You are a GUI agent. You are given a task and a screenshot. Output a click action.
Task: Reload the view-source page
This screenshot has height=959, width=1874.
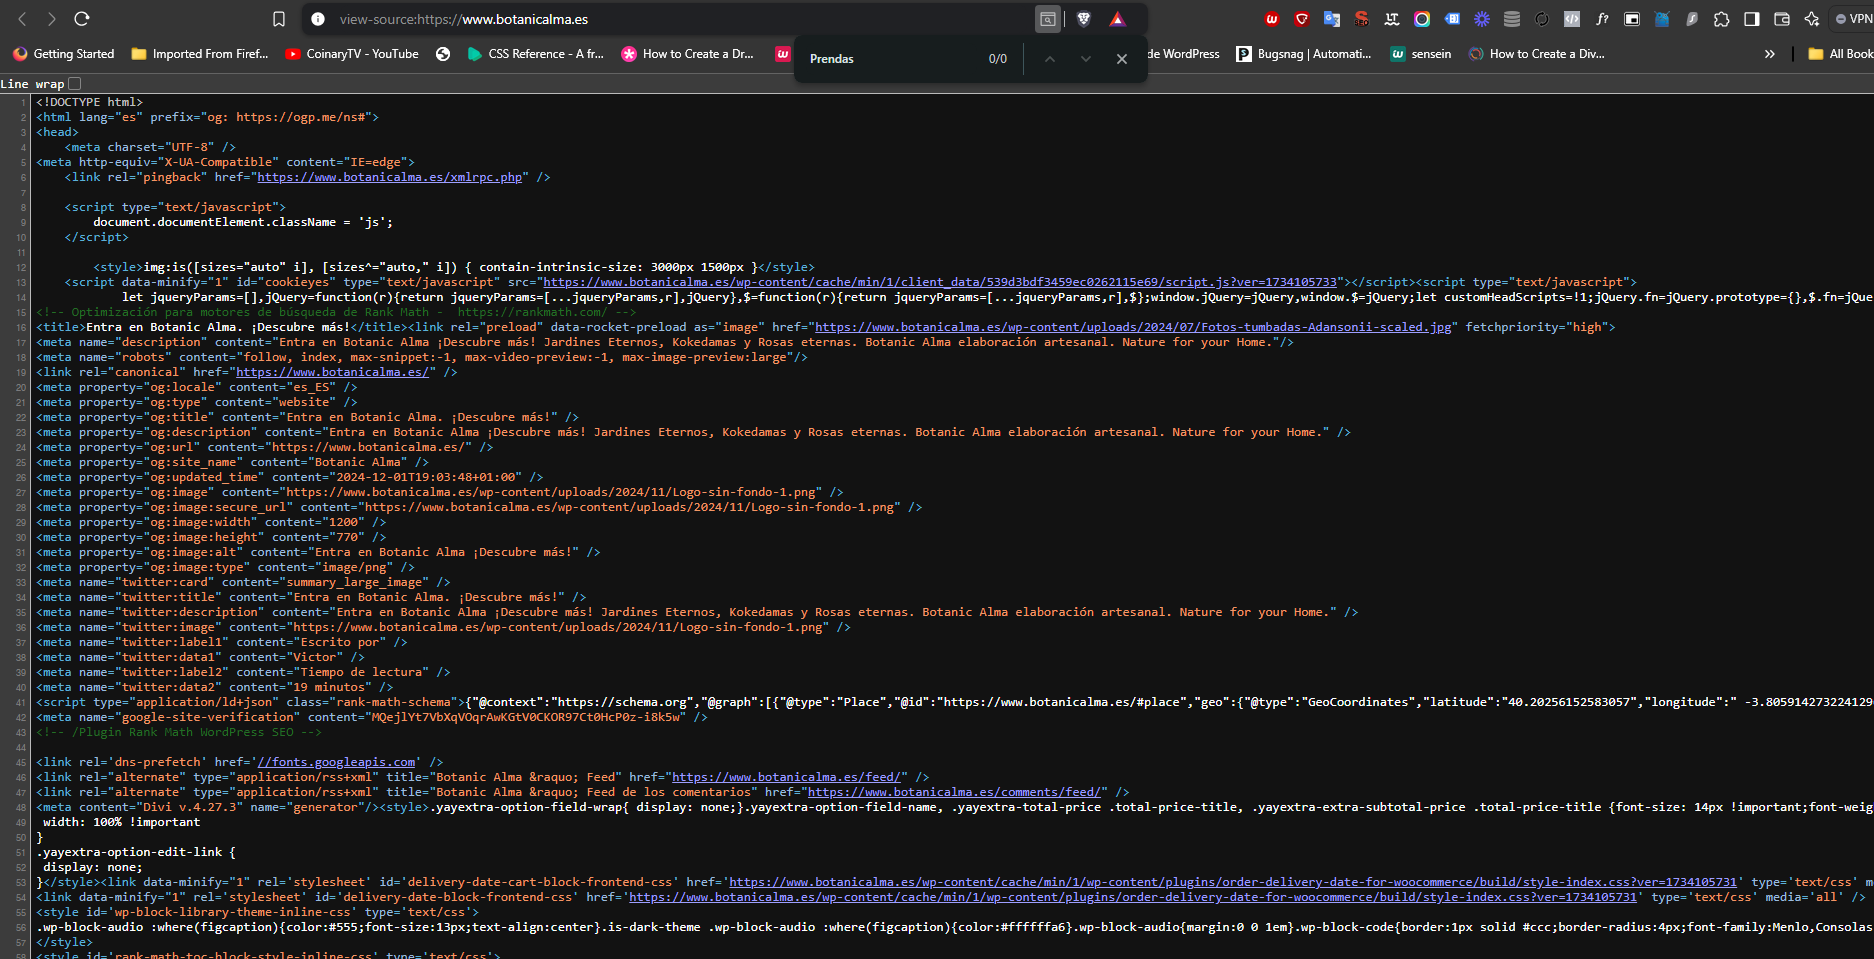point(82,19)
